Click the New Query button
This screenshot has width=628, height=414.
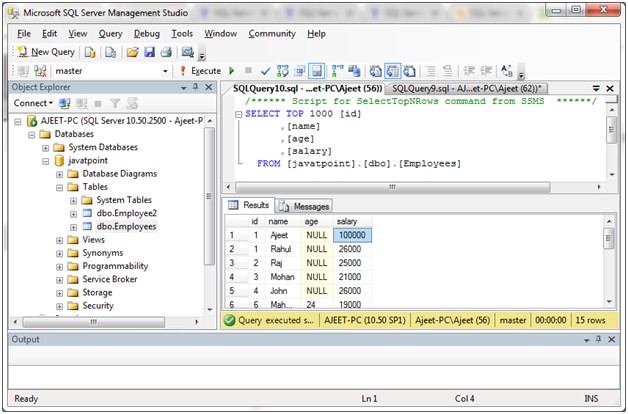pos(46,52)
